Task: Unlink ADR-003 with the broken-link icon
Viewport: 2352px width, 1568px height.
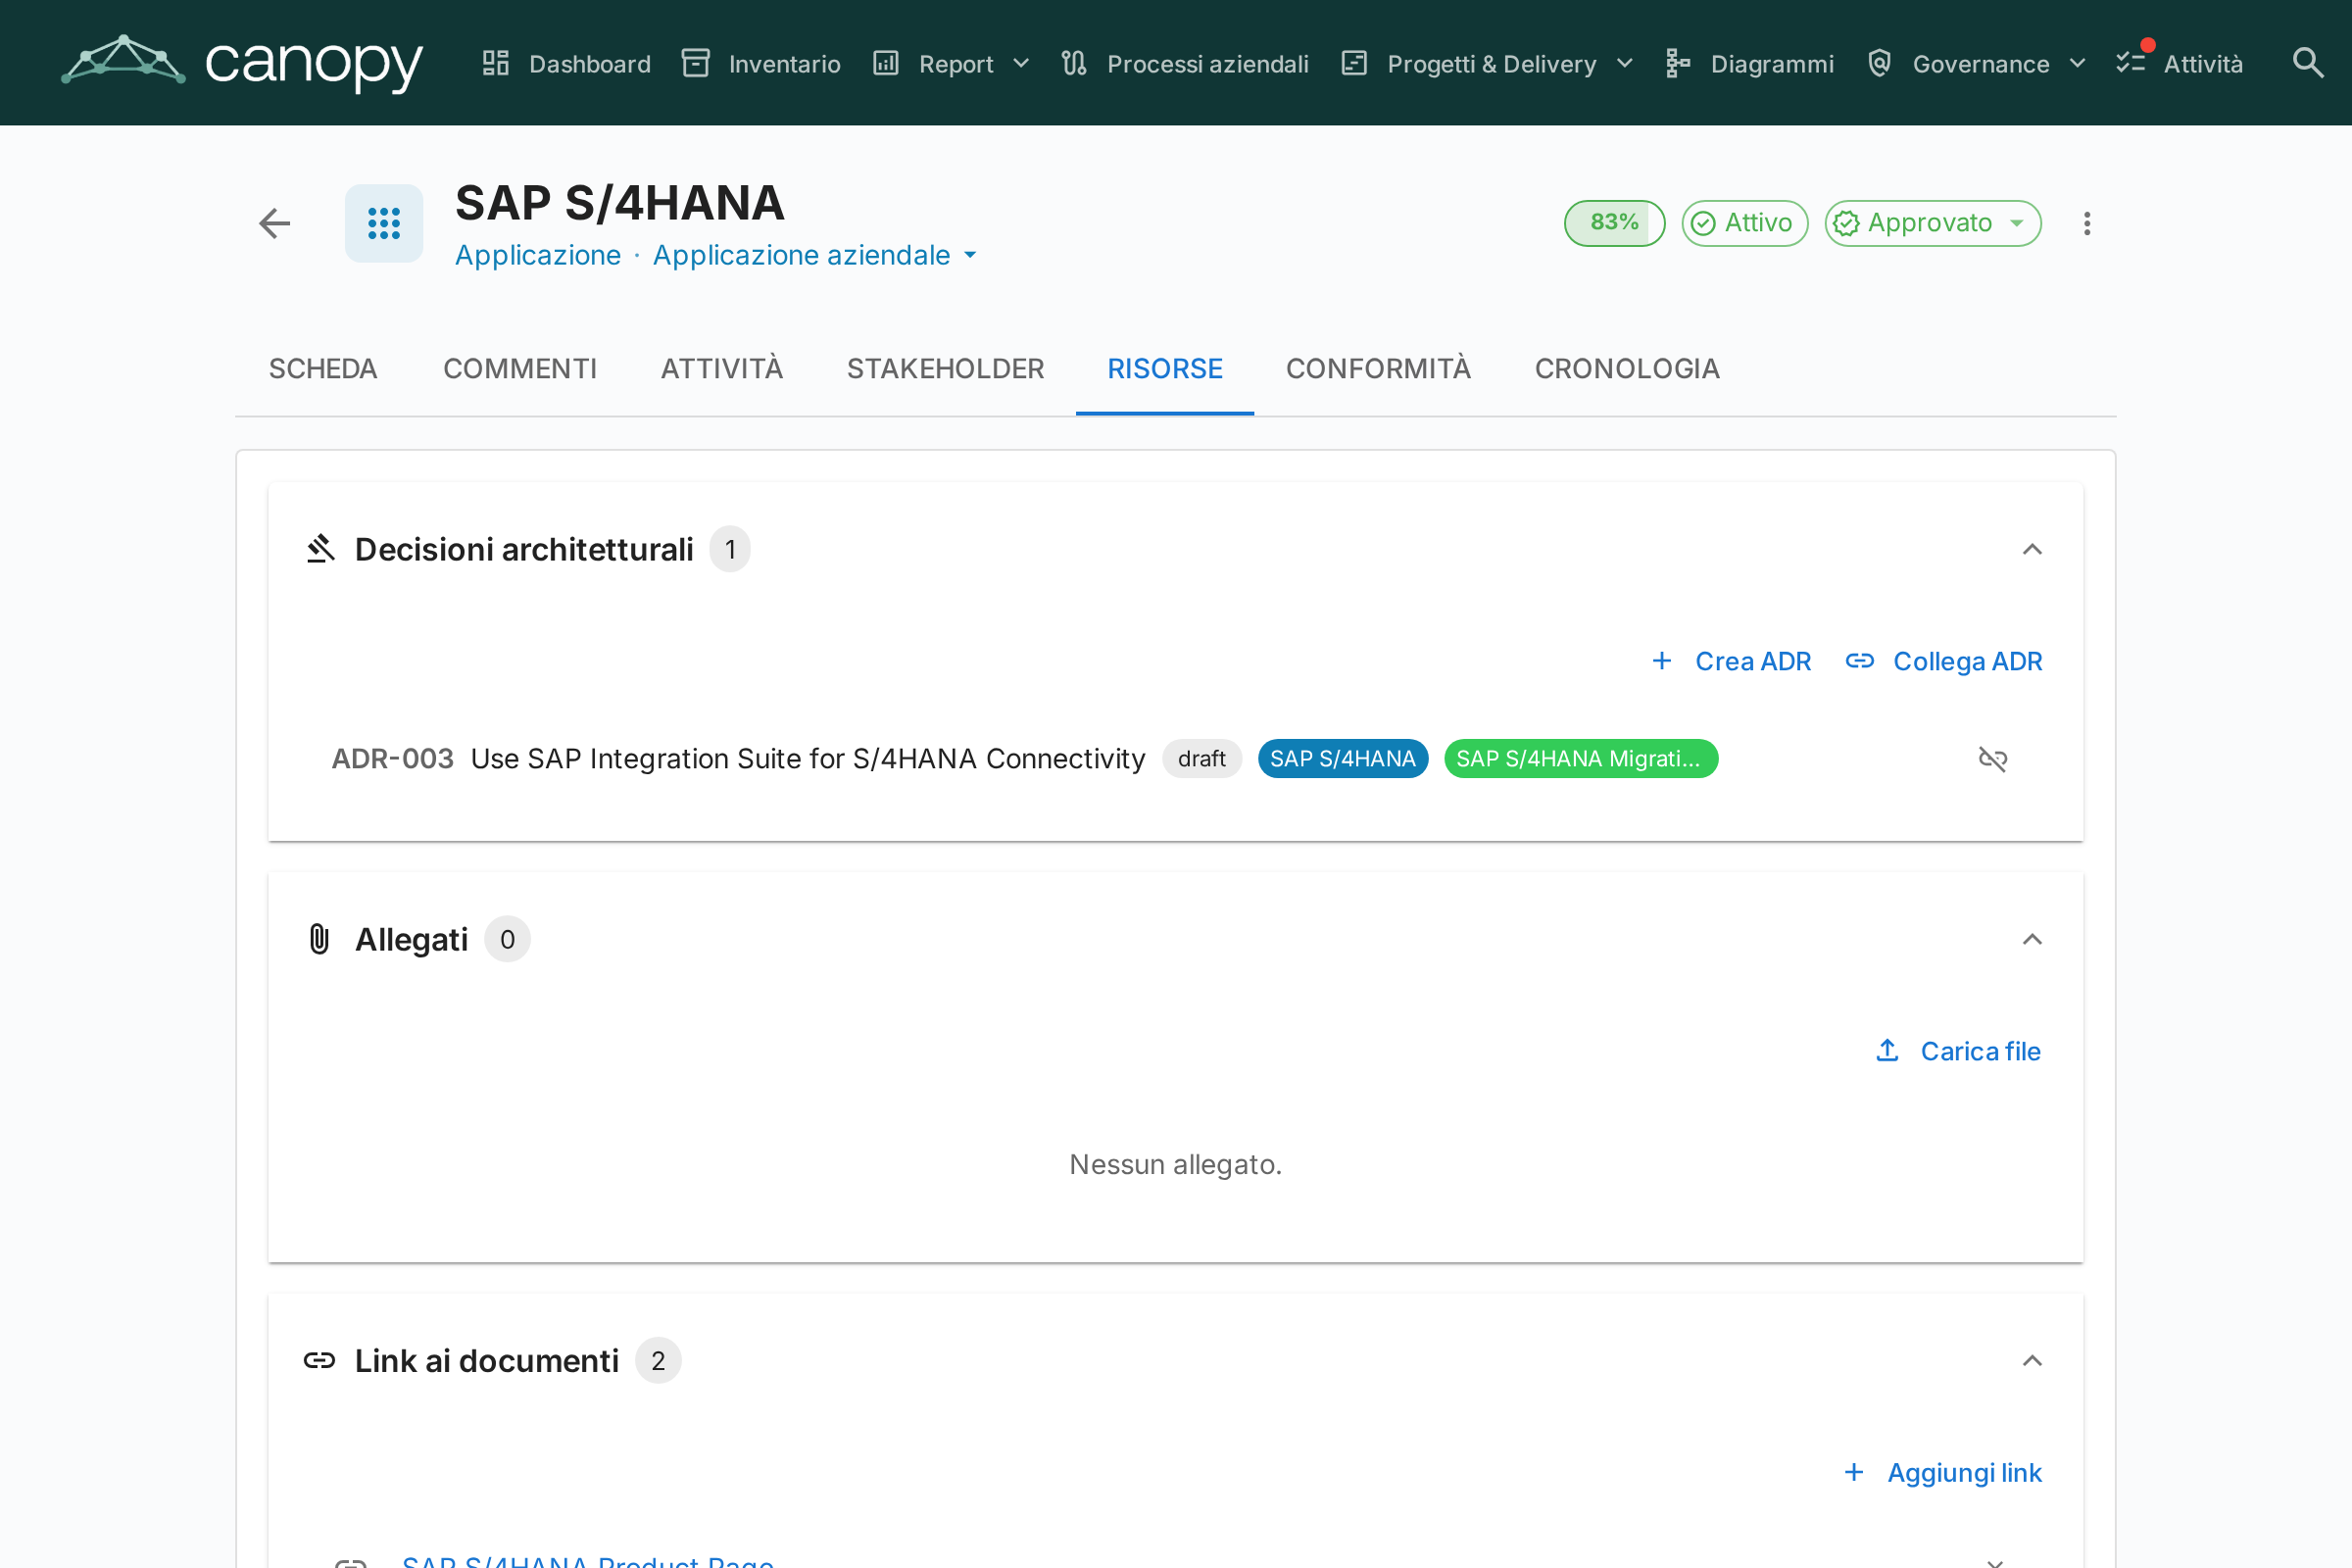Action: pos(1993,759)
